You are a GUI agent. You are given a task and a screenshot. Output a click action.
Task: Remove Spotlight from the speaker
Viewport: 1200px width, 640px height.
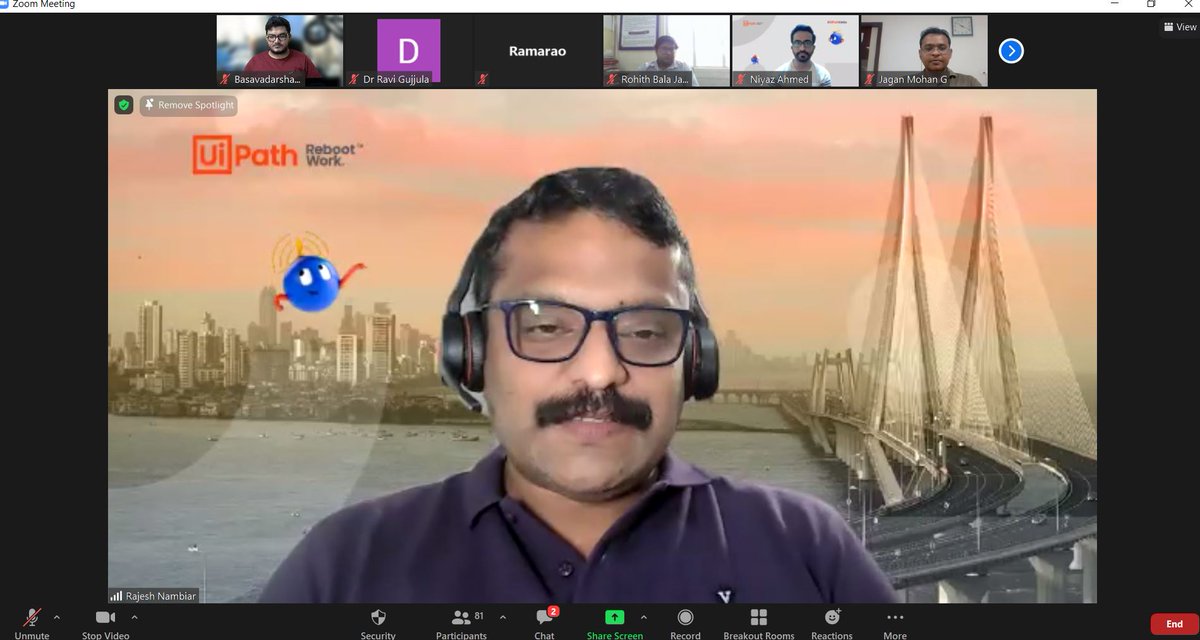point(188,105)
